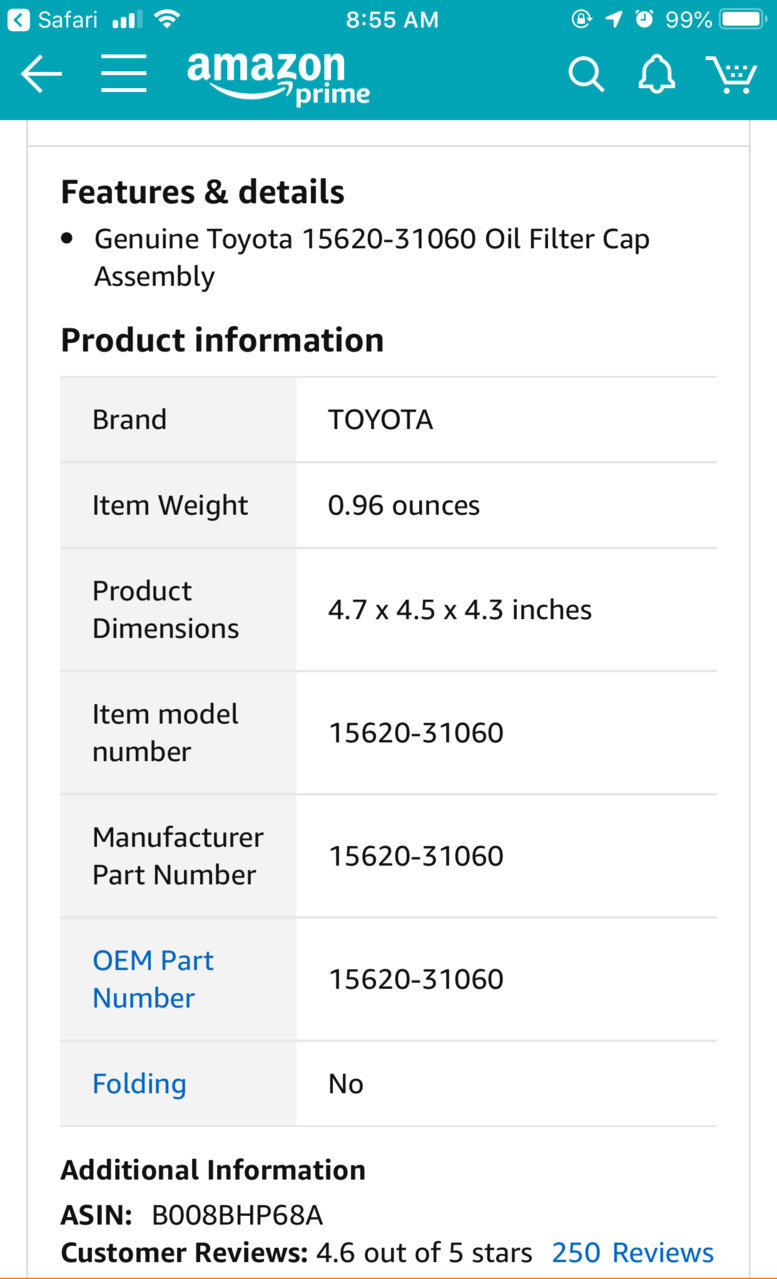Open the search magnifier icon
This screenshot has width=777, height=1279.
[586, 75]
